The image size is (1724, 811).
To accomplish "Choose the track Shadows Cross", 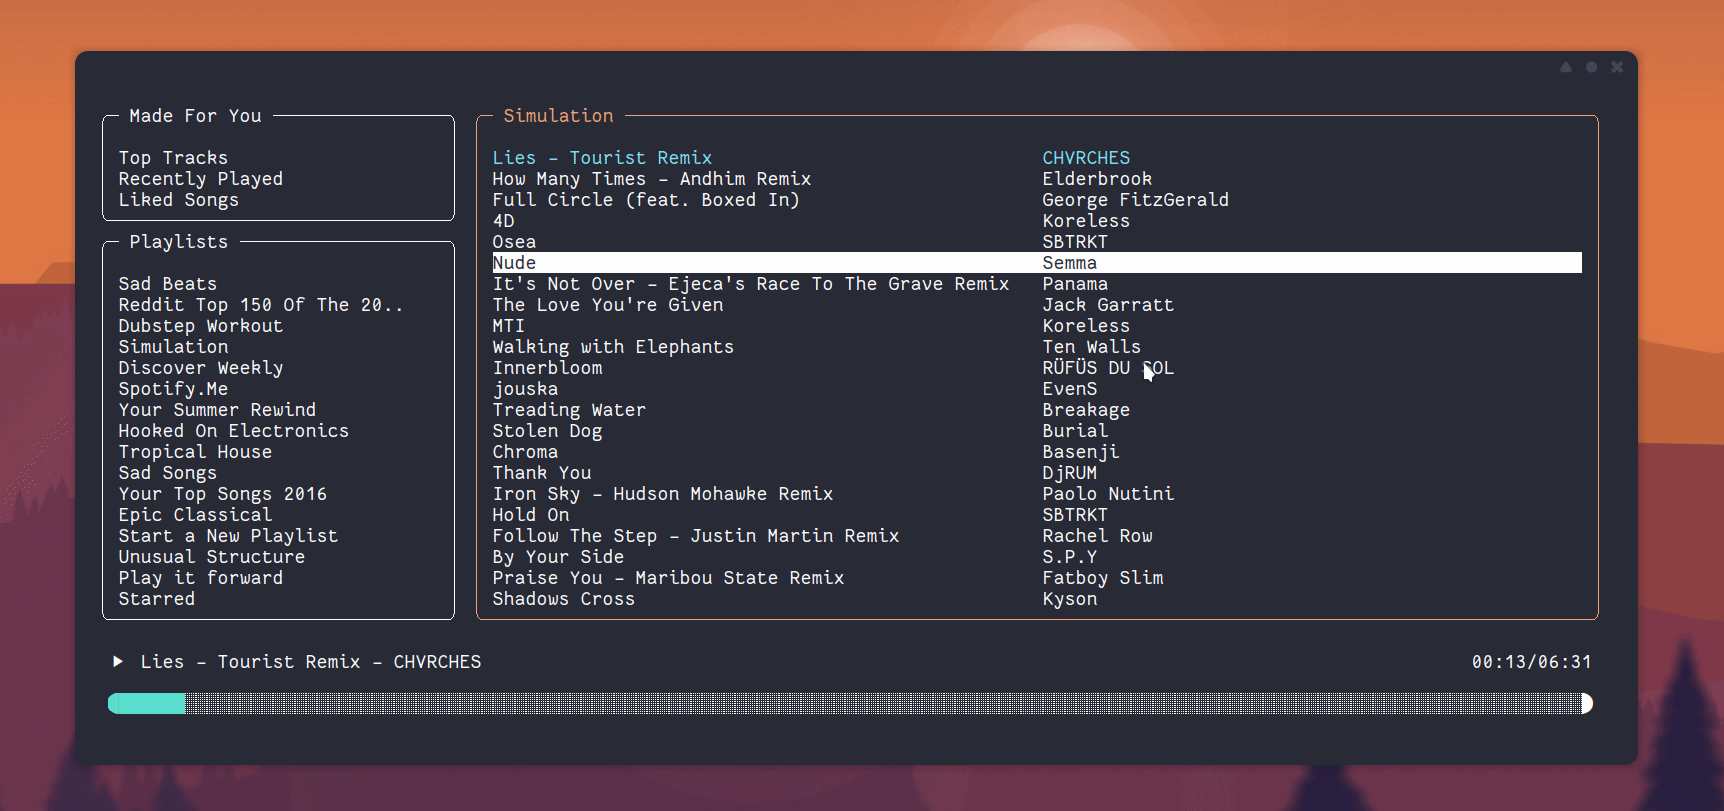I will coord(563,599).
